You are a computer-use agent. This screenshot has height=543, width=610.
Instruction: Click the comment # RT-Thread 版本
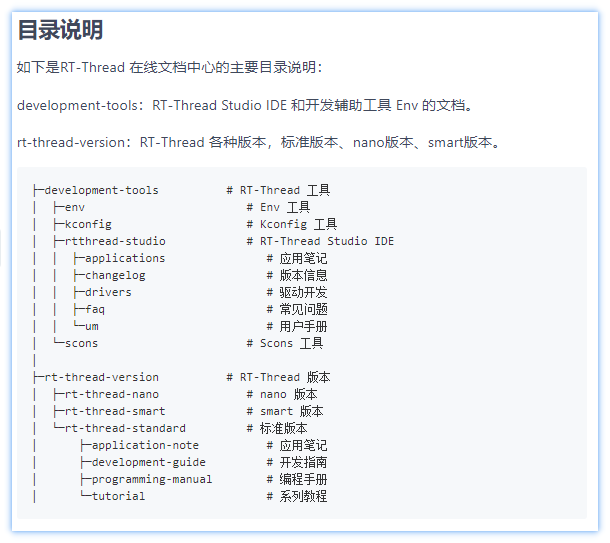point(279,377)
